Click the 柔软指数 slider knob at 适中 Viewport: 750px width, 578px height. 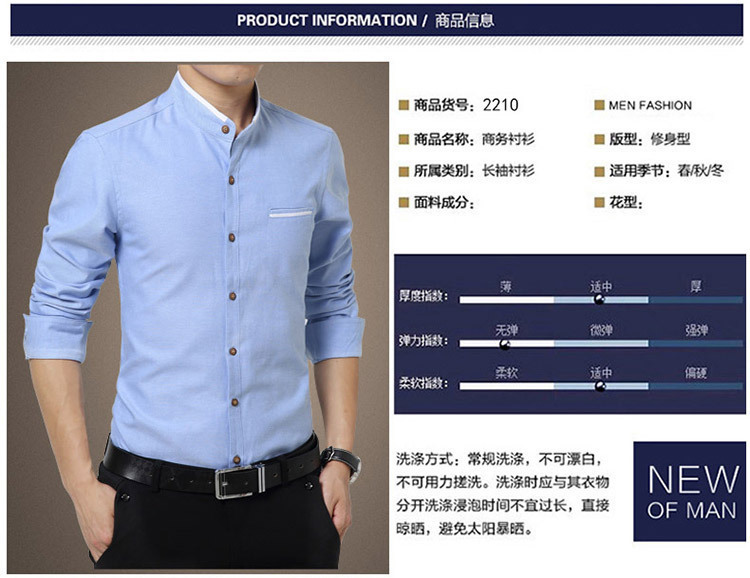pos(600,386)
